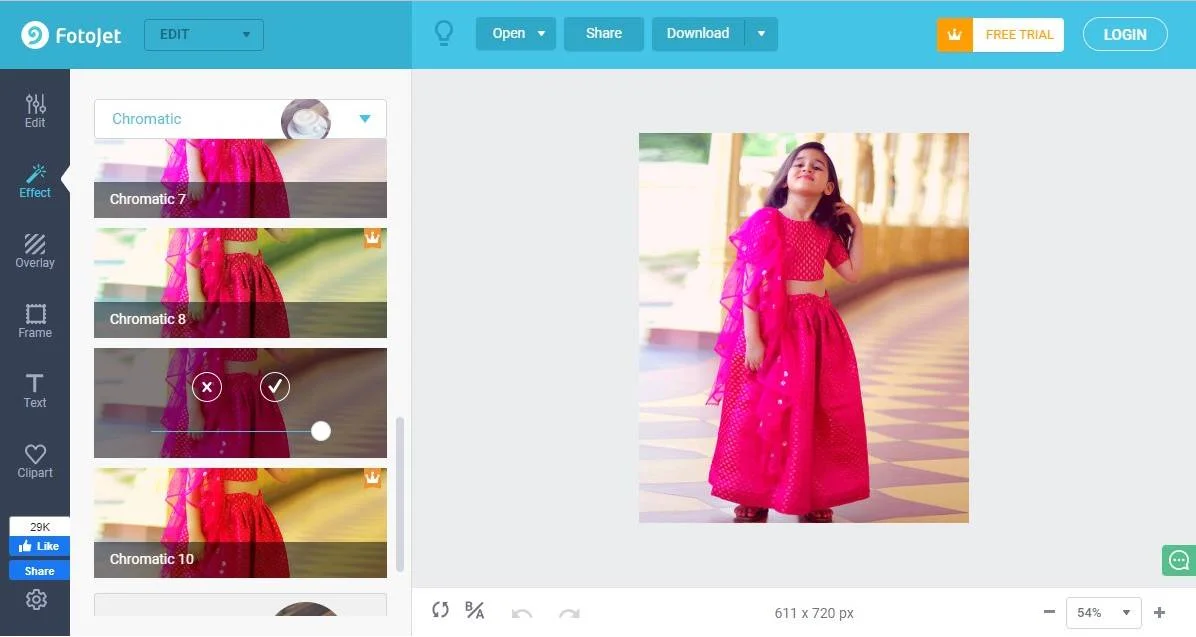Select the Text tool
This screenshot has width=1196, height=637.
click(35, 390)
